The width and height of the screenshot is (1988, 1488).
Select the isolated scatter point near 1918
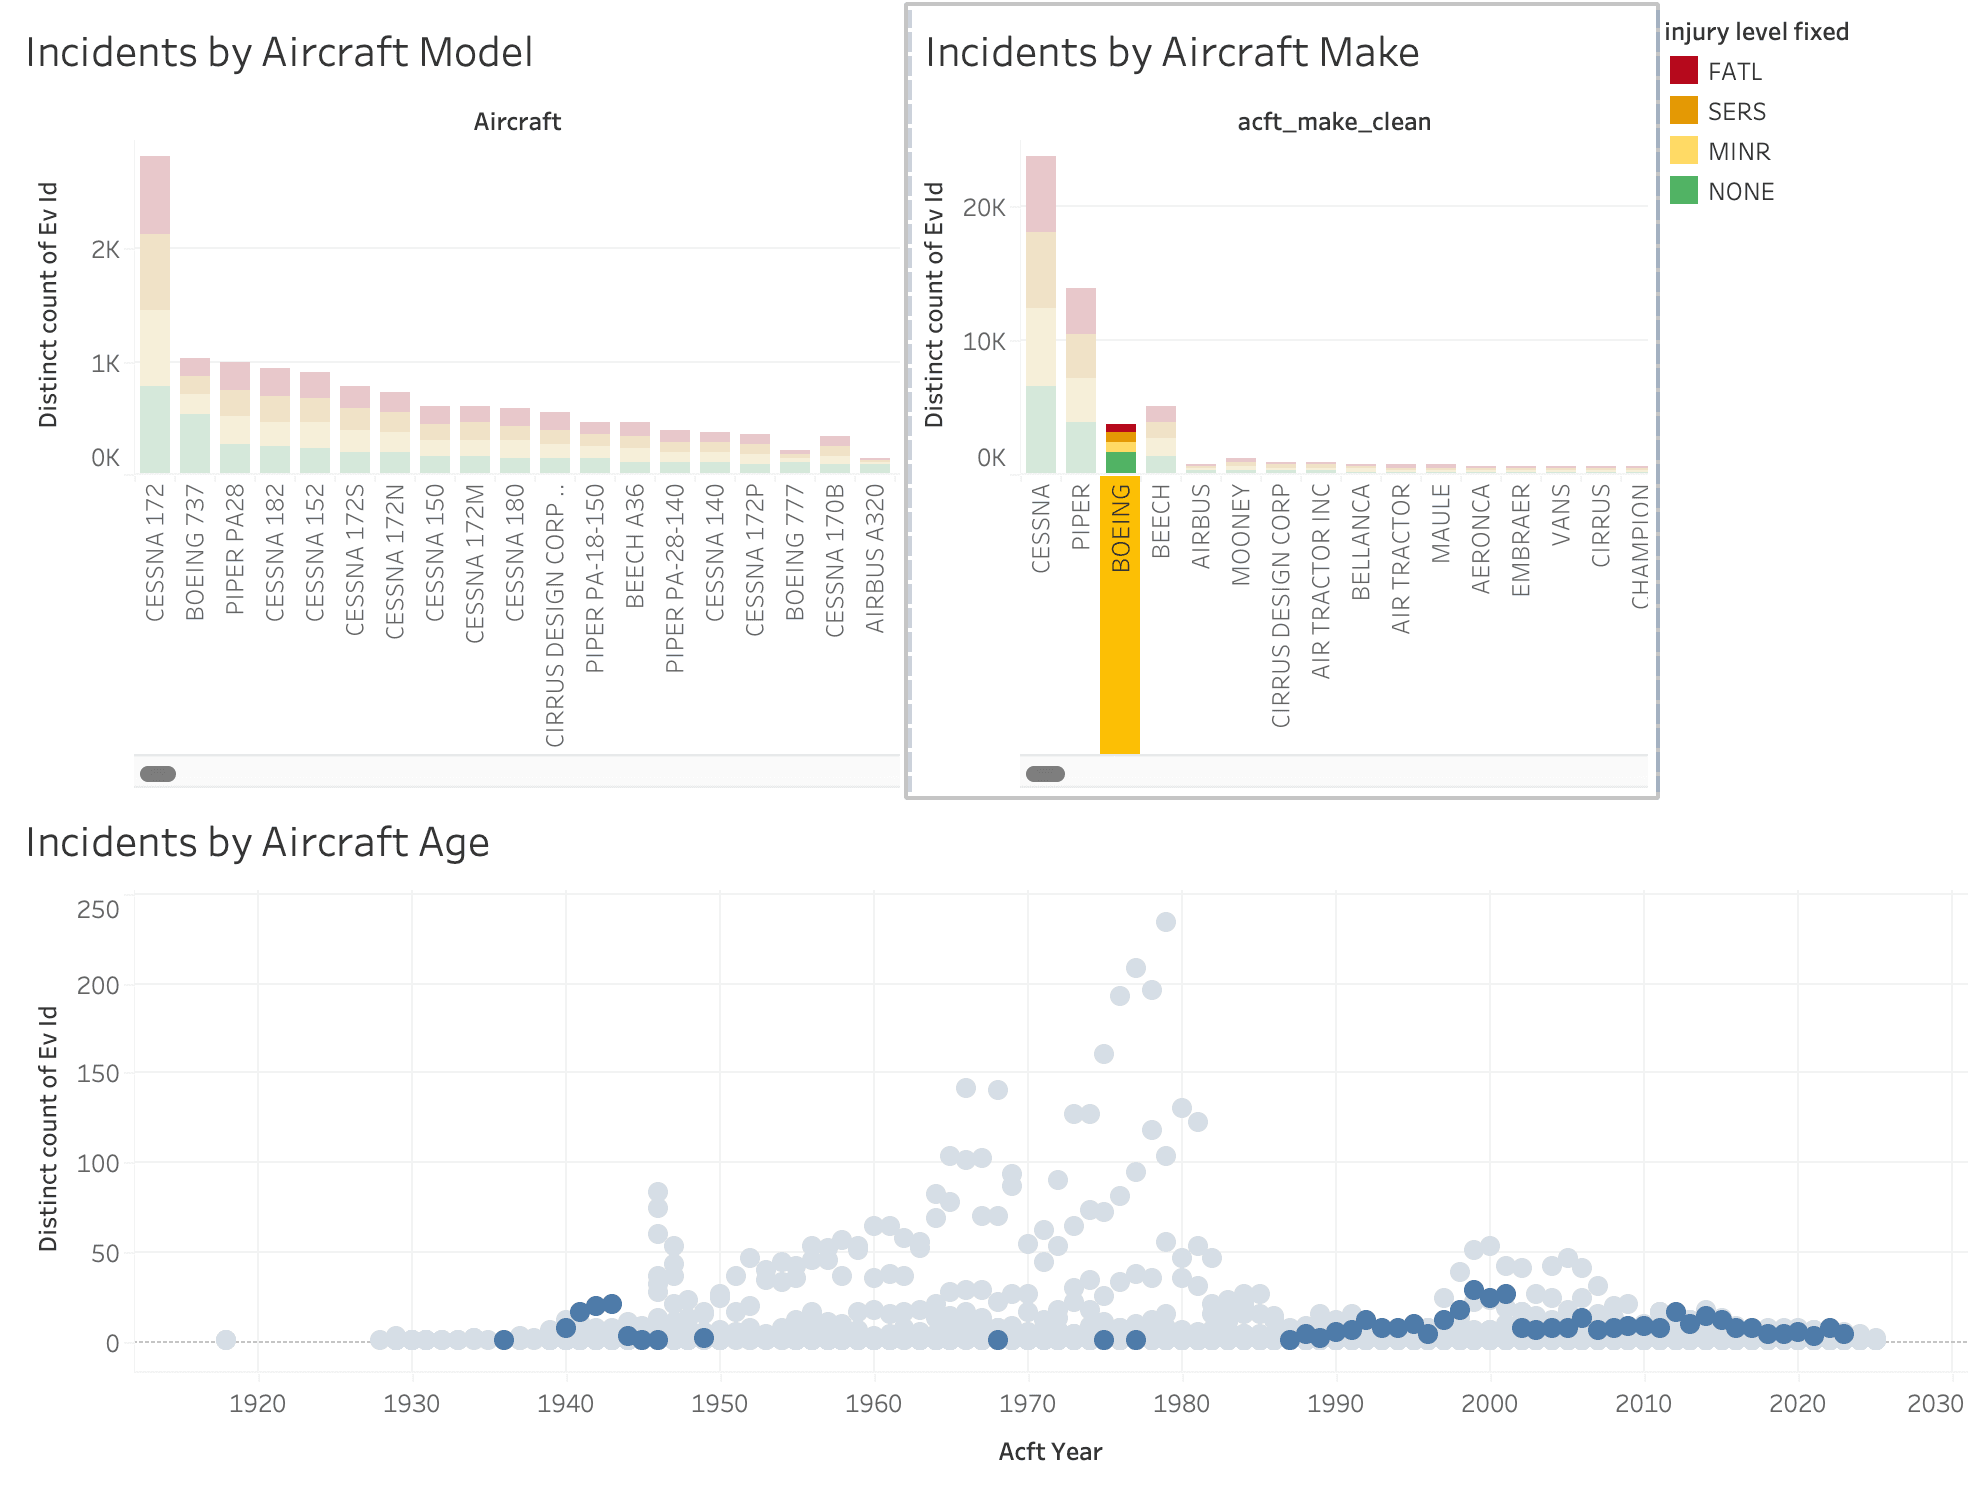click(x=226, y=1340)
